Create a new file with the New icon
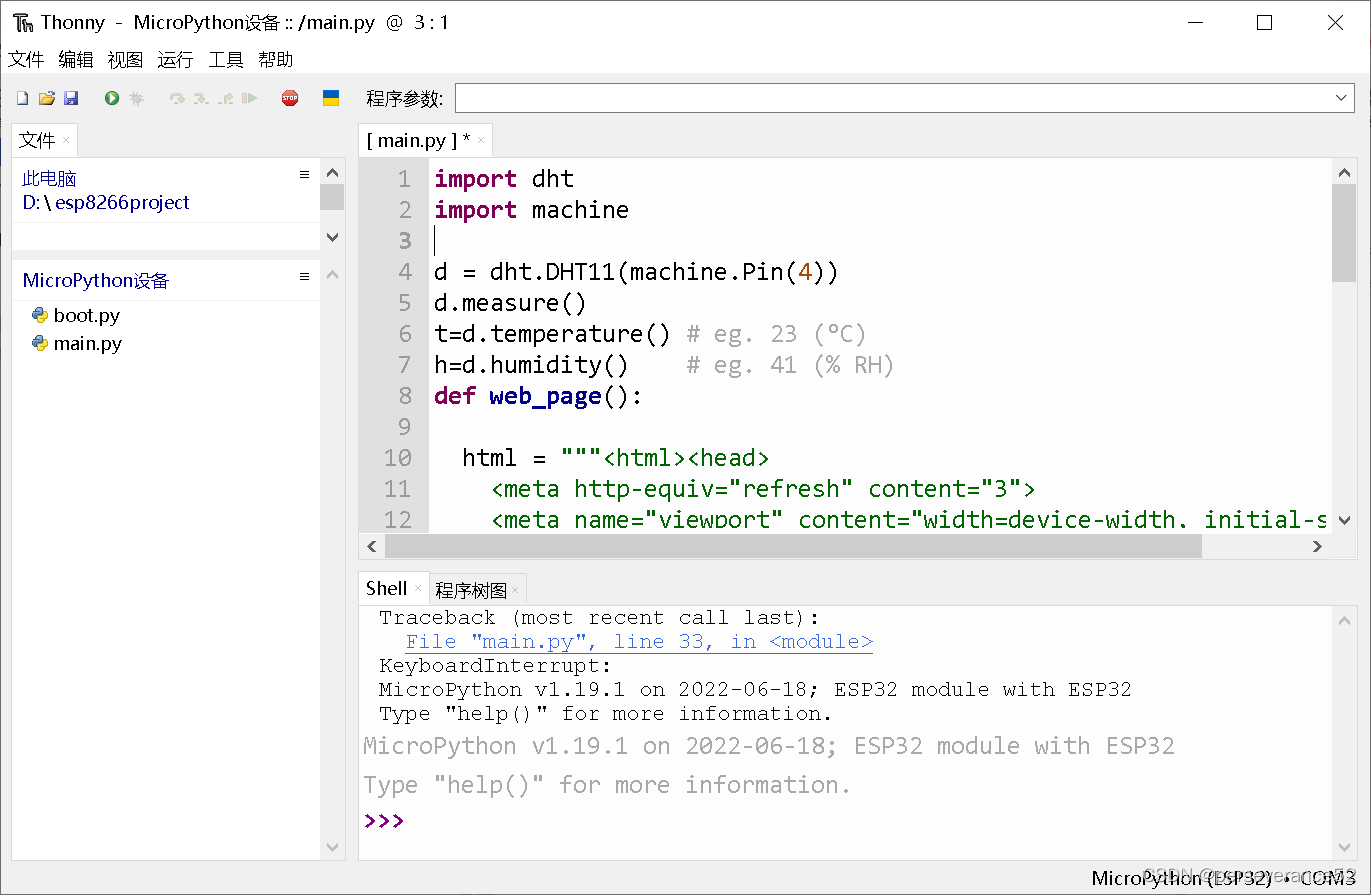This screenshot has height=895, width=1371. point(21,97)
